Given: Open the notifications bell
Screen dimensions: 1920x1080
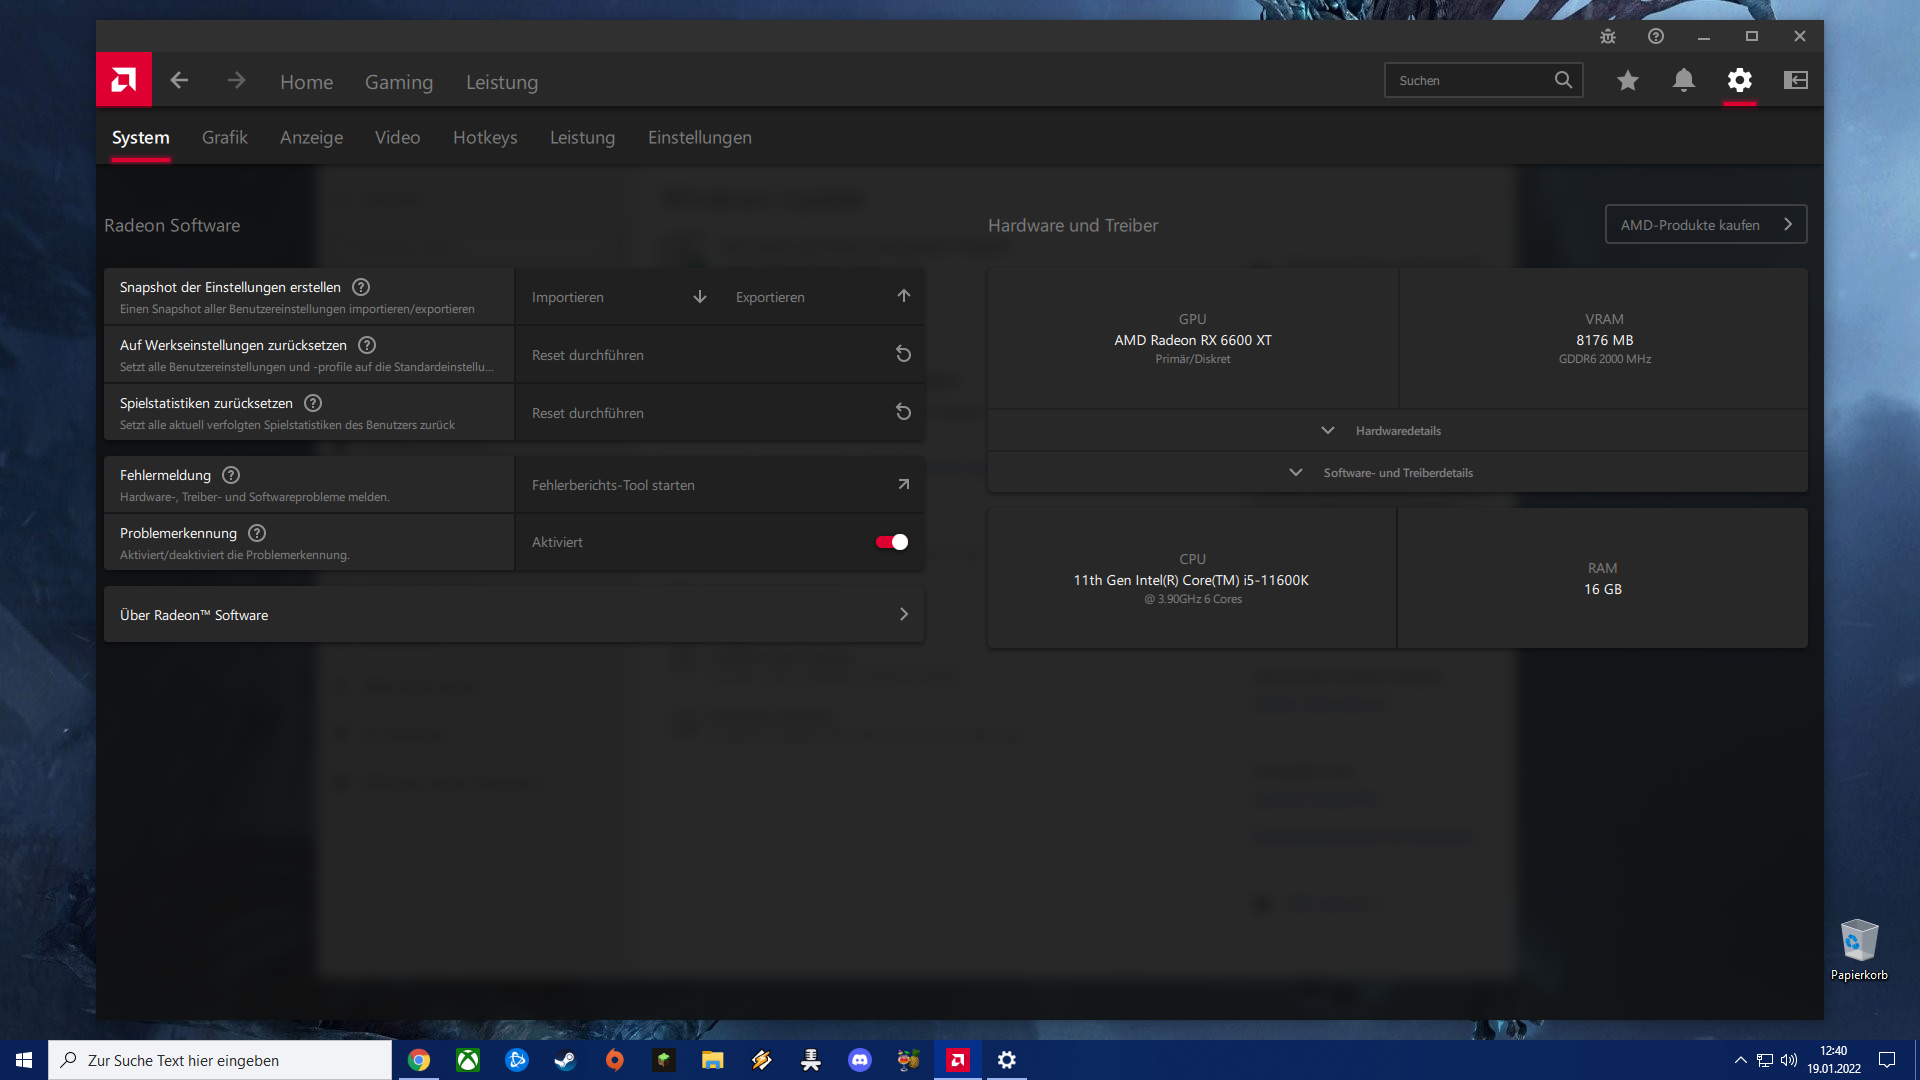Looking at the screenshot, I should point(1683,80).
